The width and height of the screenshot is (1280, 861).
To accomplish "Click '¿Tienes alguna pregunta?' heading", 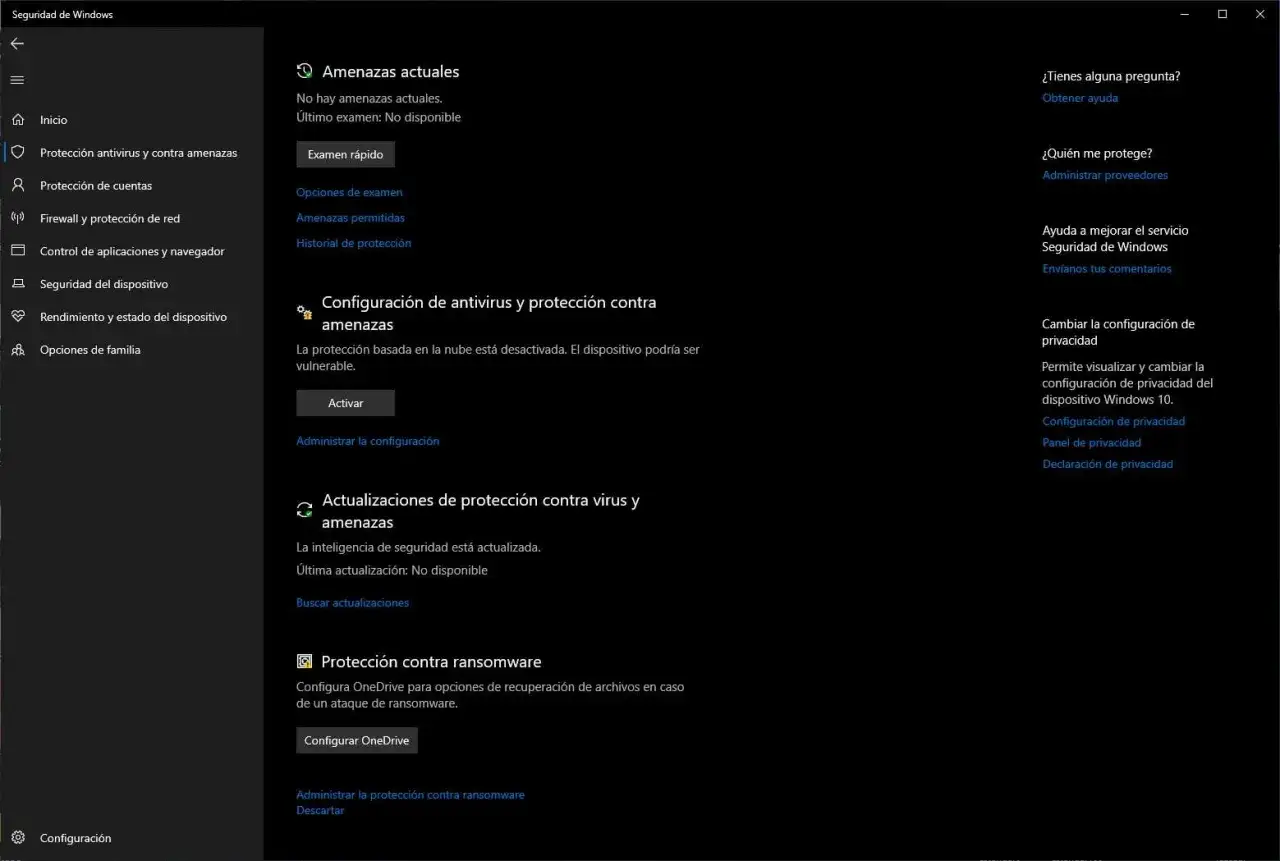I will point(1111,76).
